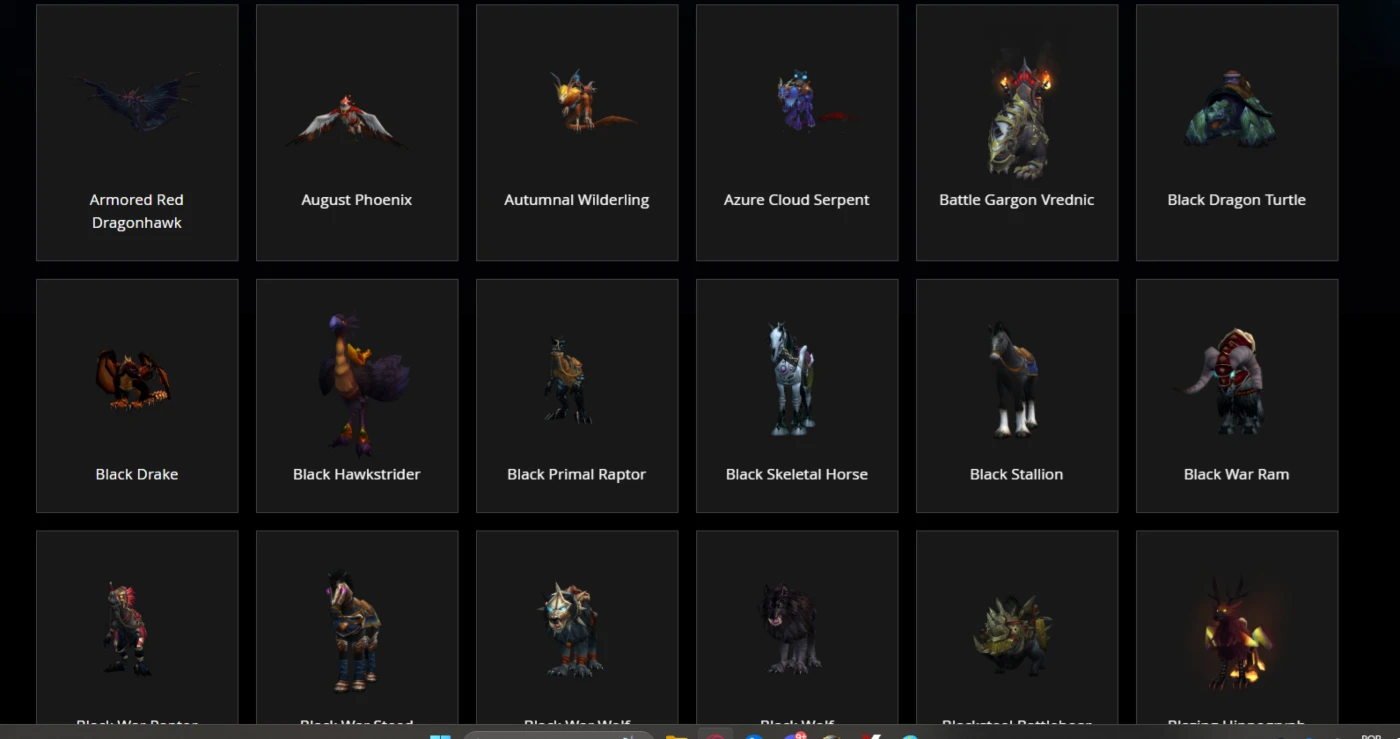Click the "Black War Ram" name label

[x=1237, y=474]
